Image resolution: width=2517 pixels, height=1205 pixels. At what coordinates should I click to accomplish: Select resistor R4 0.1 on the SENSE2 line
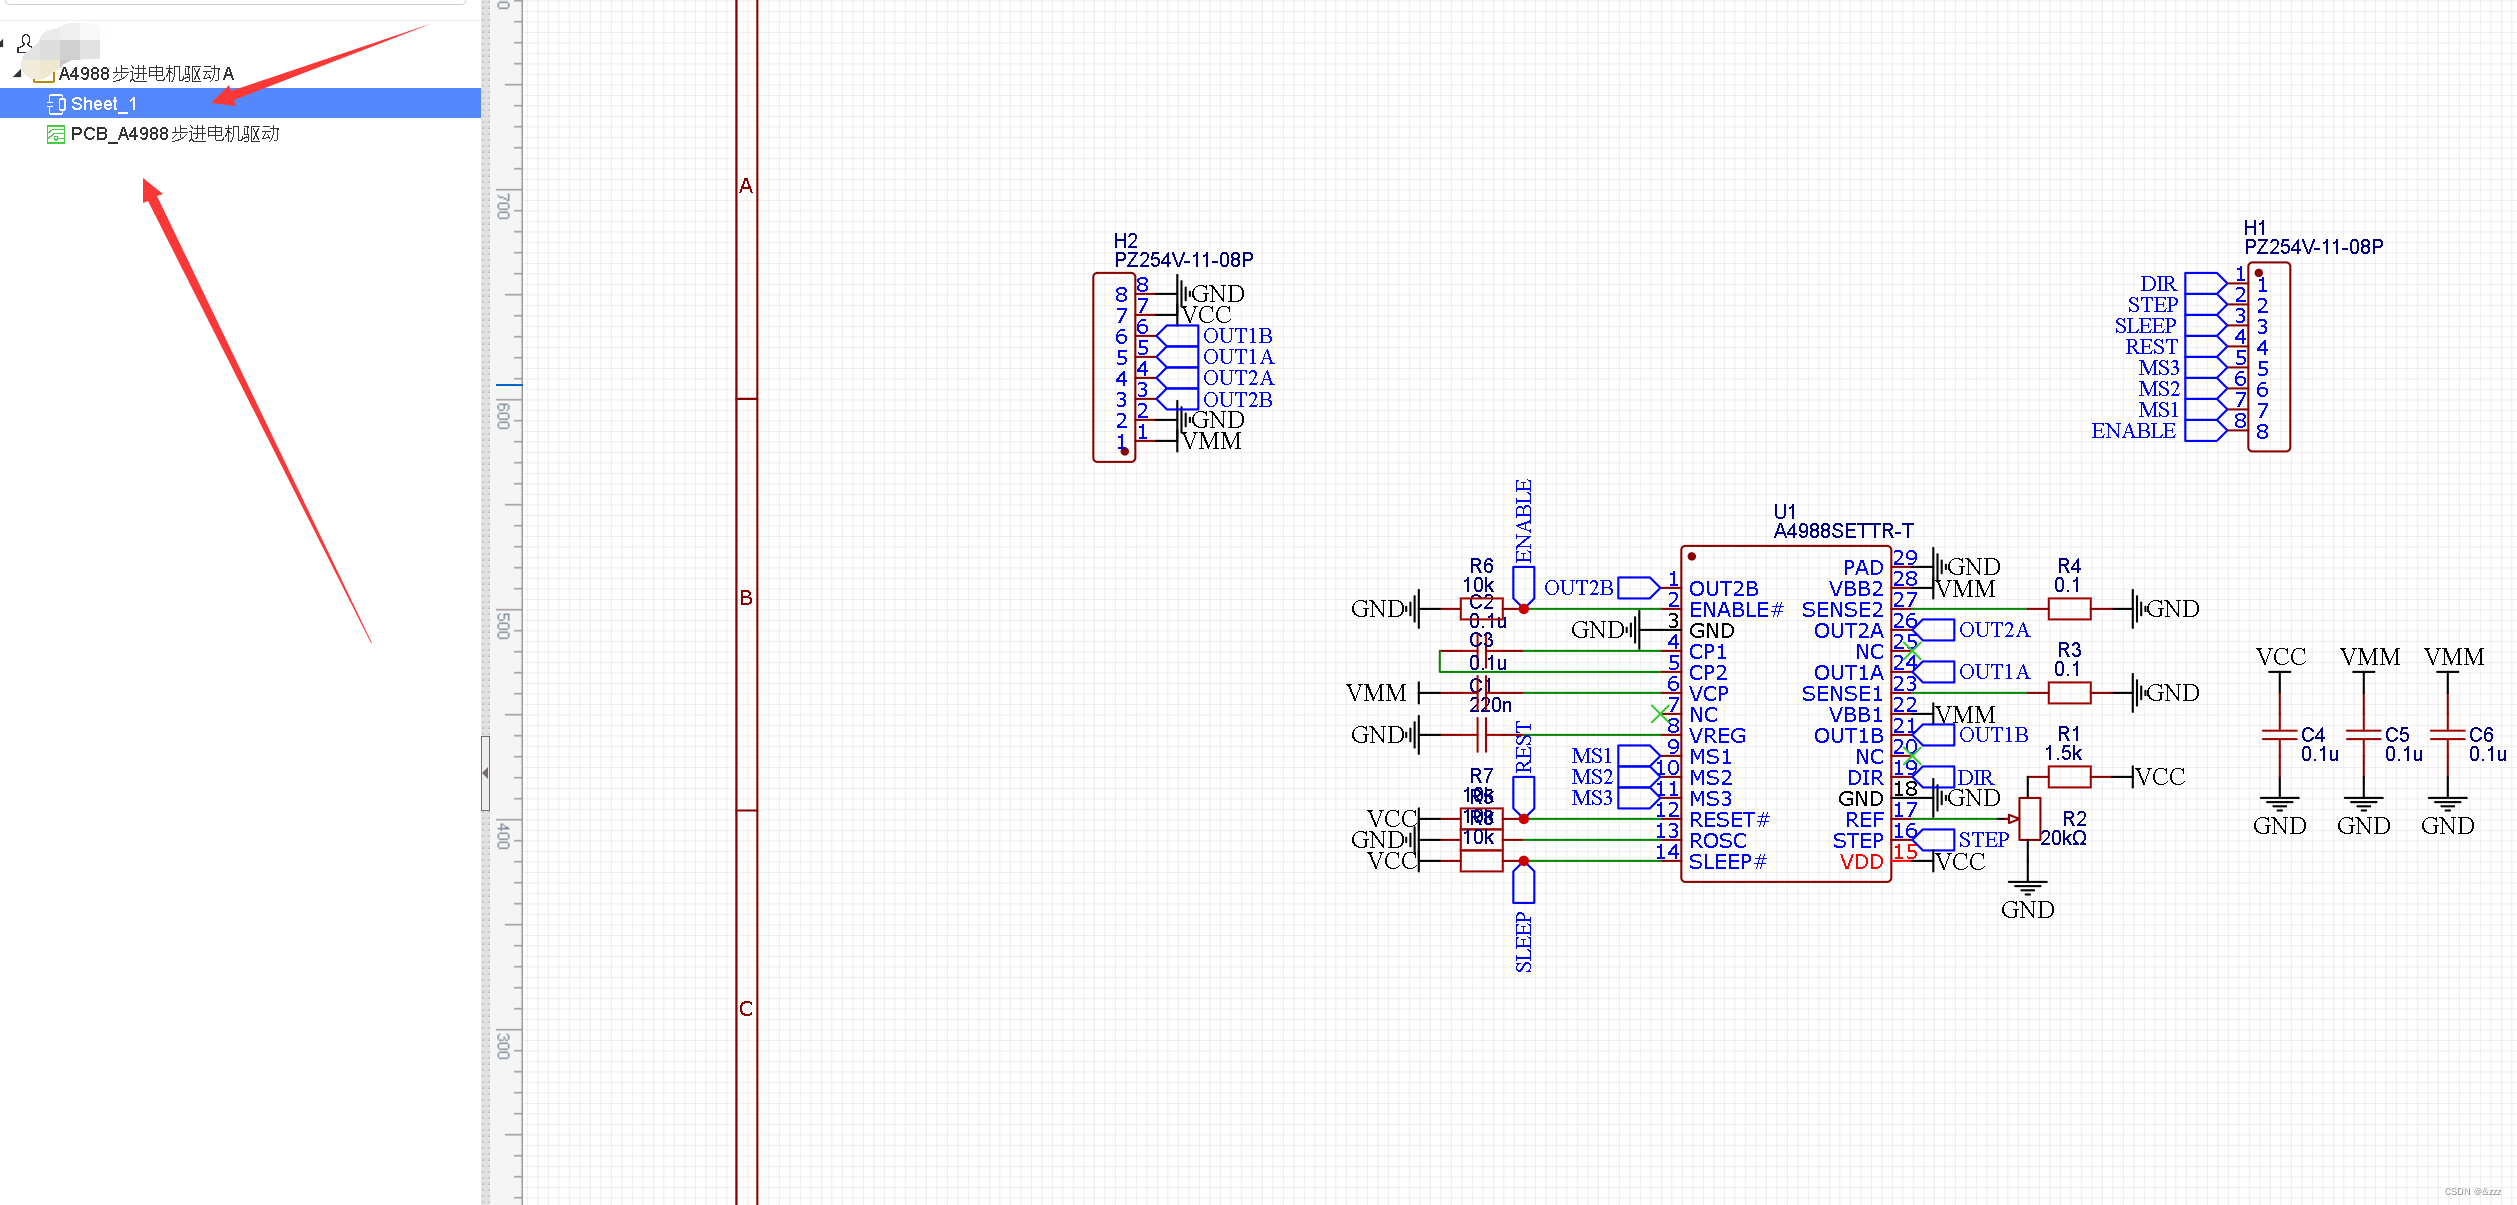(x=2069, y=608)
